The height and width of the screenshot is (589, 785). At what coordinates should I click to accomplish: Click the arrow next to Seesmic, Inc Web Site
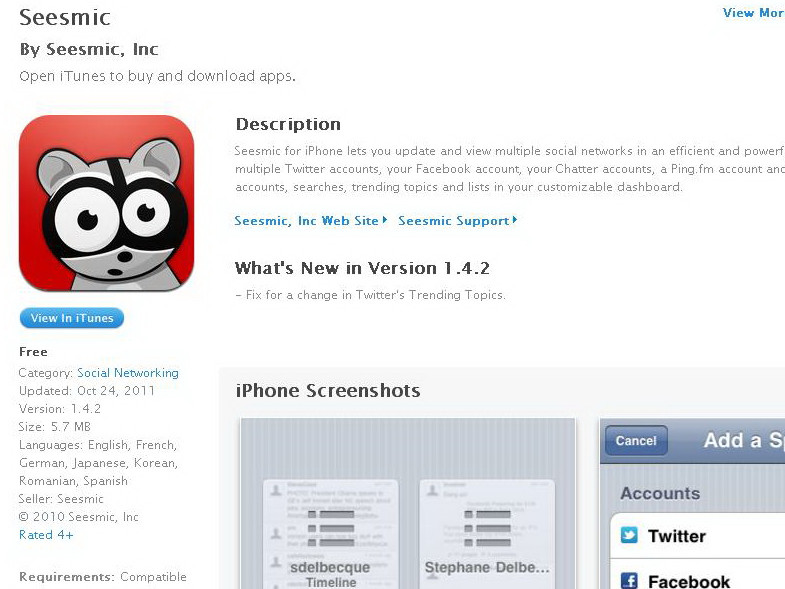pos(384,220)
